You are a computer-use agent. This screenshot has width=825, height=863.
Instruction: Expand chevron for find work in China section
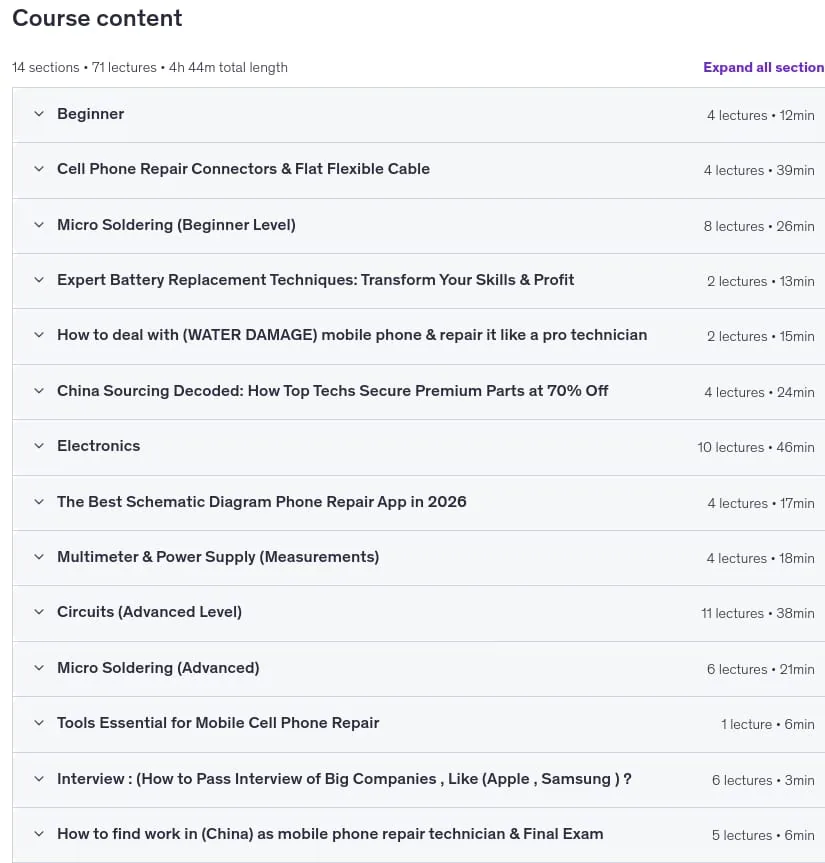39,834
